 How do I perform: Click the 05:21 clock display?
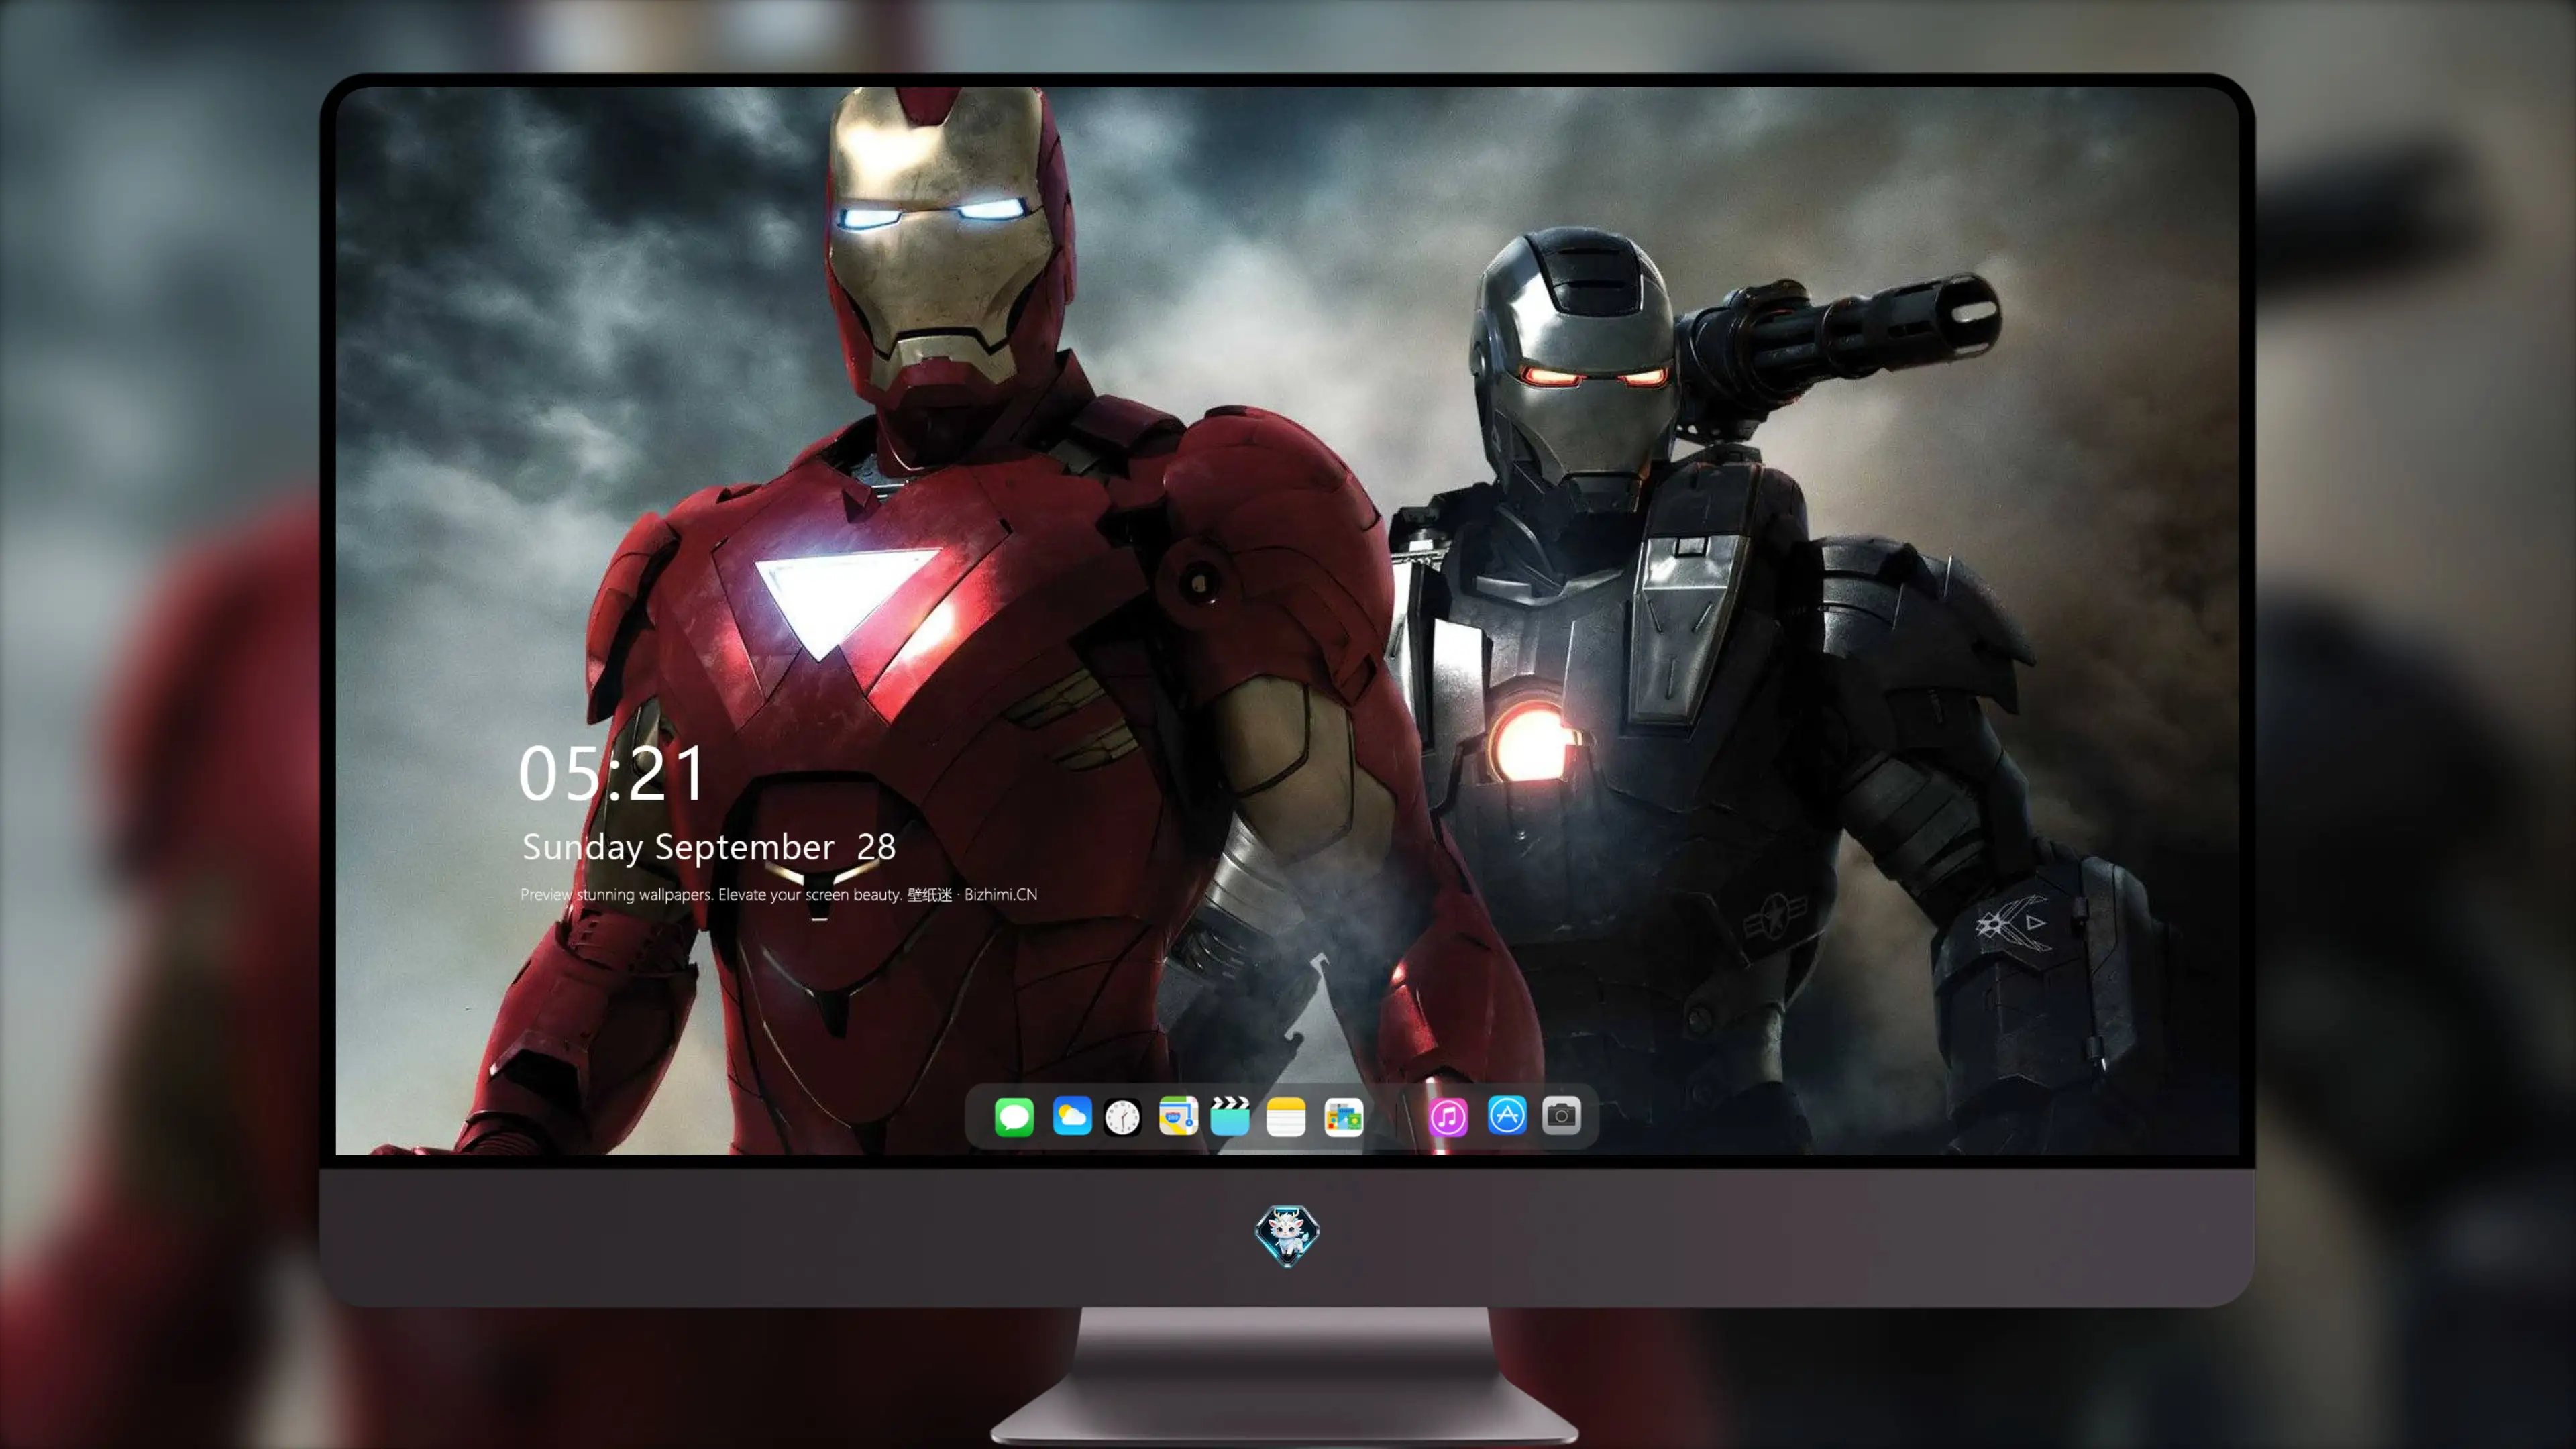pyautogui.click(x=612, y=773)
